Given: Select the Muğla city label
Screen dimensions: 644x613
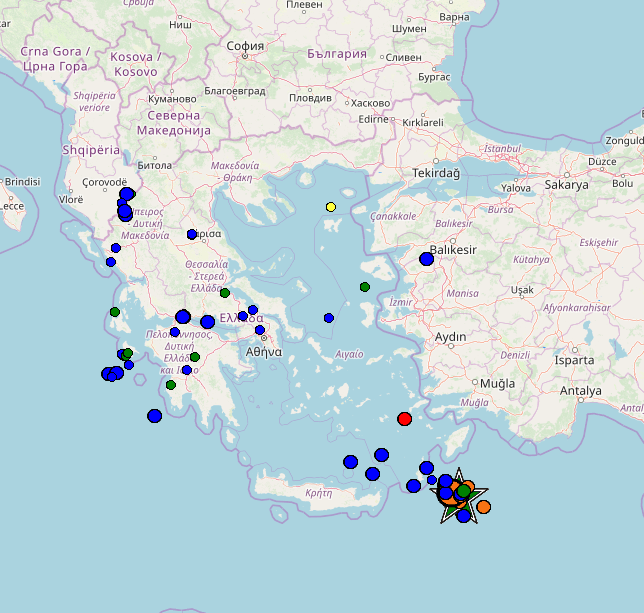Looking at the screenshot, I should (497, 383).
